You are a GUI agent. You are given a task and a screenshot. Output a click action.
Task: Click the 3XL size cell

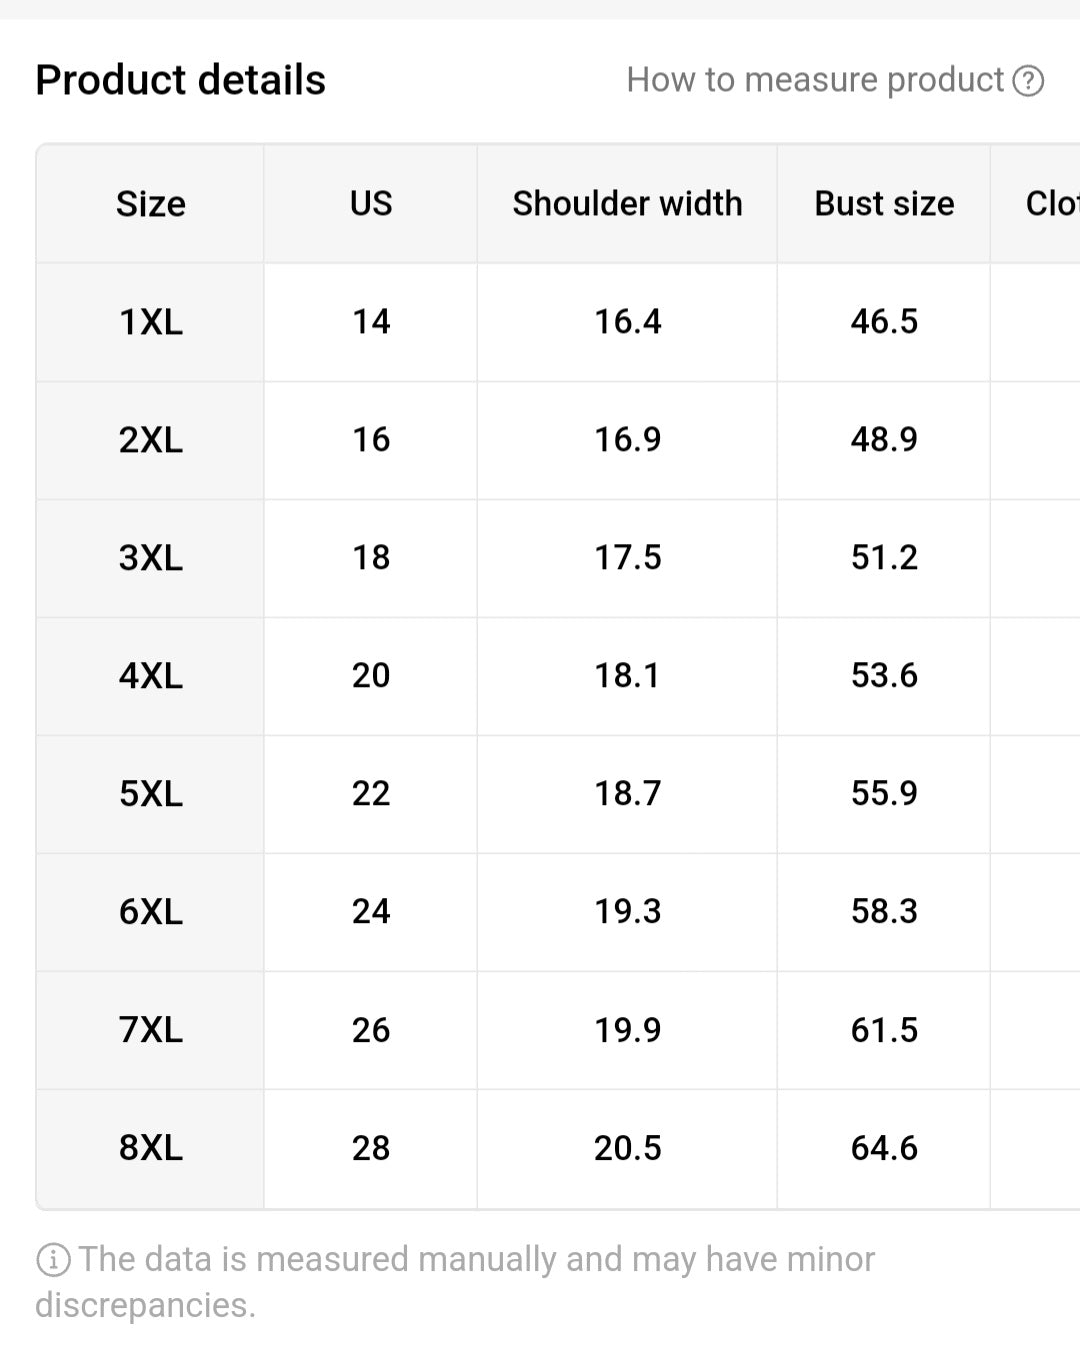tap(150, 558)
